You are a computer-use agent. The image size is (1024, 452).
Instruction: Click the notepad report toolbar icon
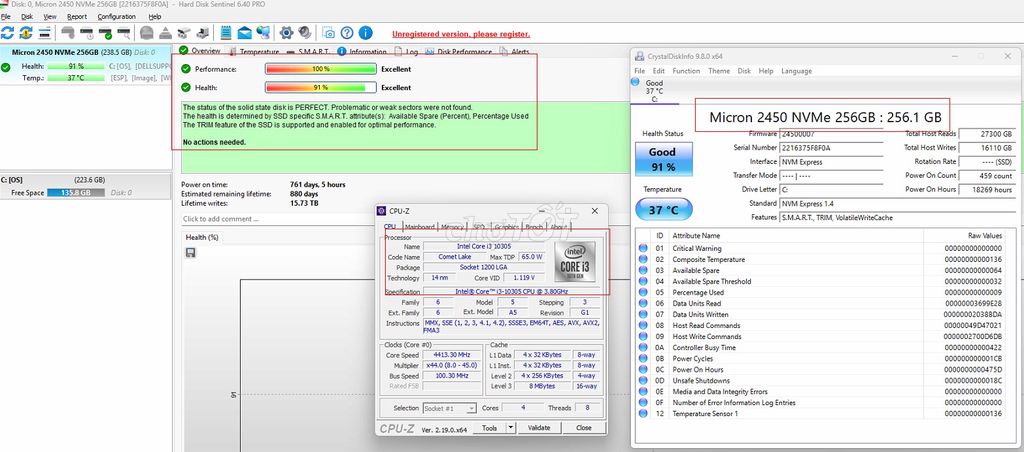coord(226,33)
